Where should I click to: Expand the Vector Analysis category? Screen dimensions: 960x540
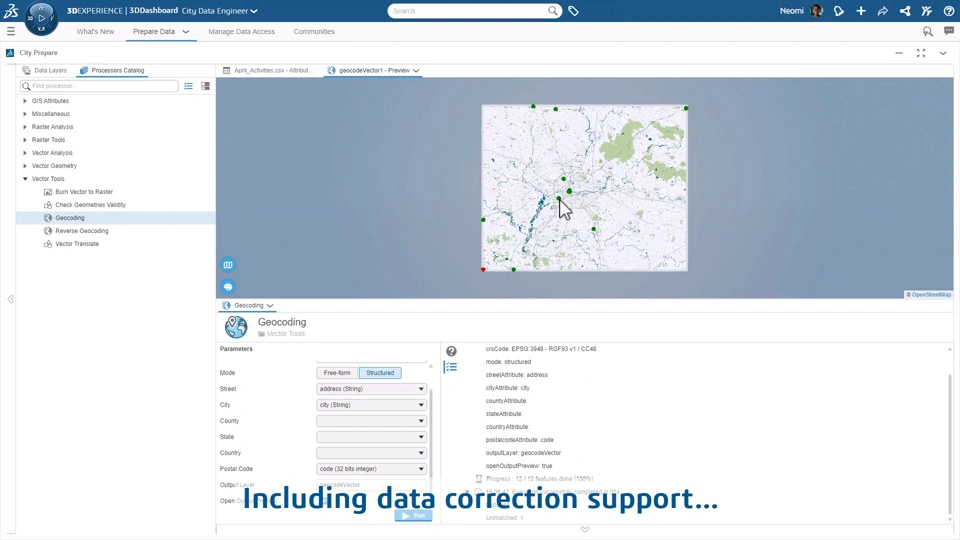[25, 153]
